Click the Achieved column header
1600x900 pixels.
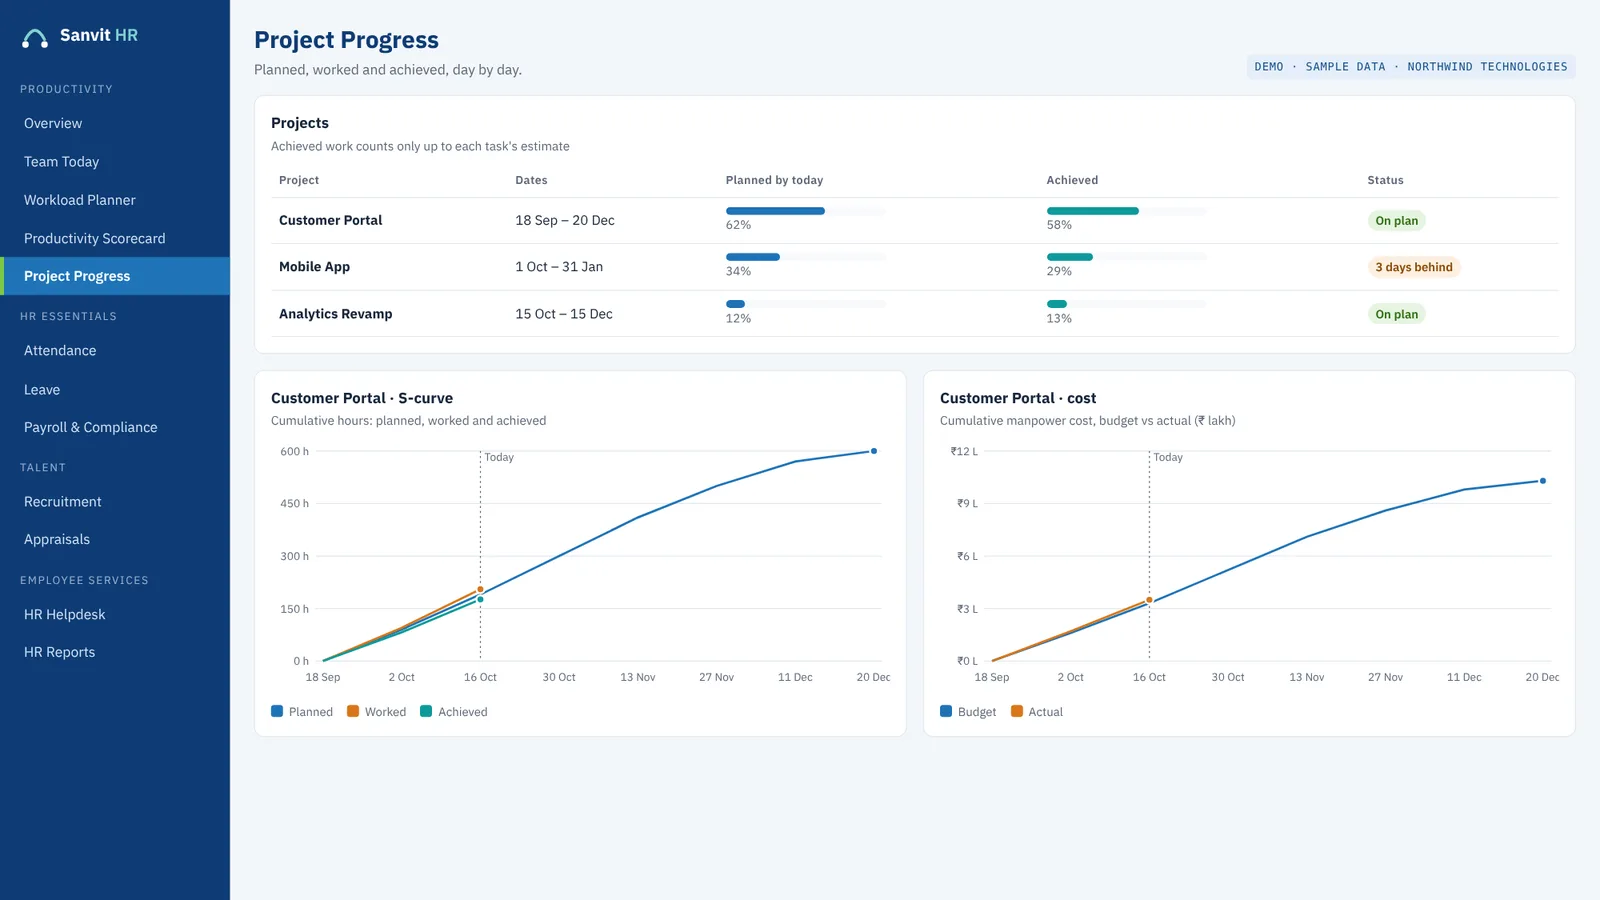coord(1072,180)
